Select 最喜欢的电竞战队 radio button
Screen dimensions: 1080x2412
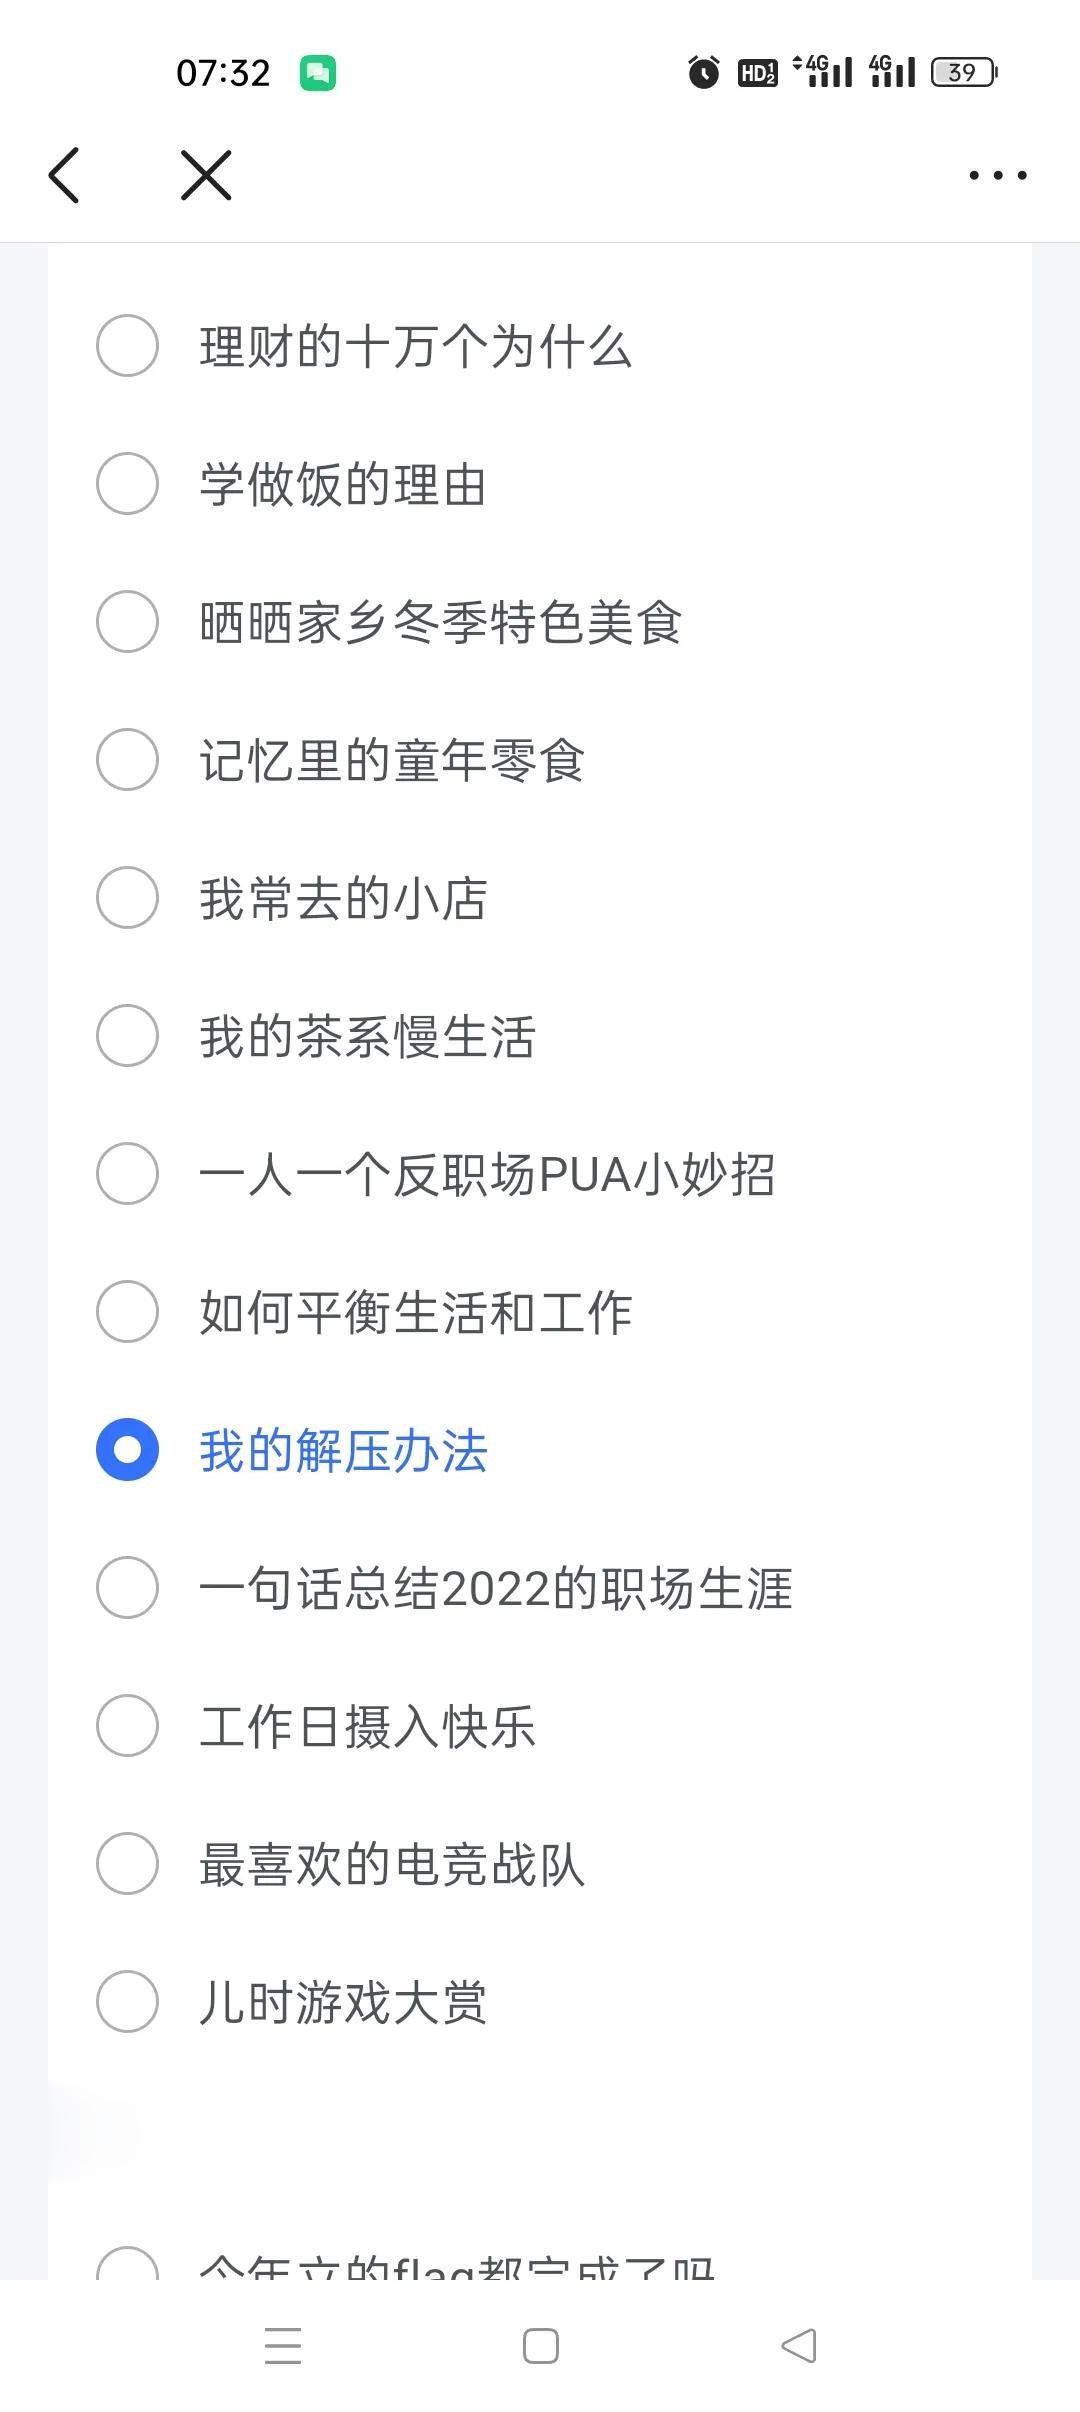pos(127,1864)
